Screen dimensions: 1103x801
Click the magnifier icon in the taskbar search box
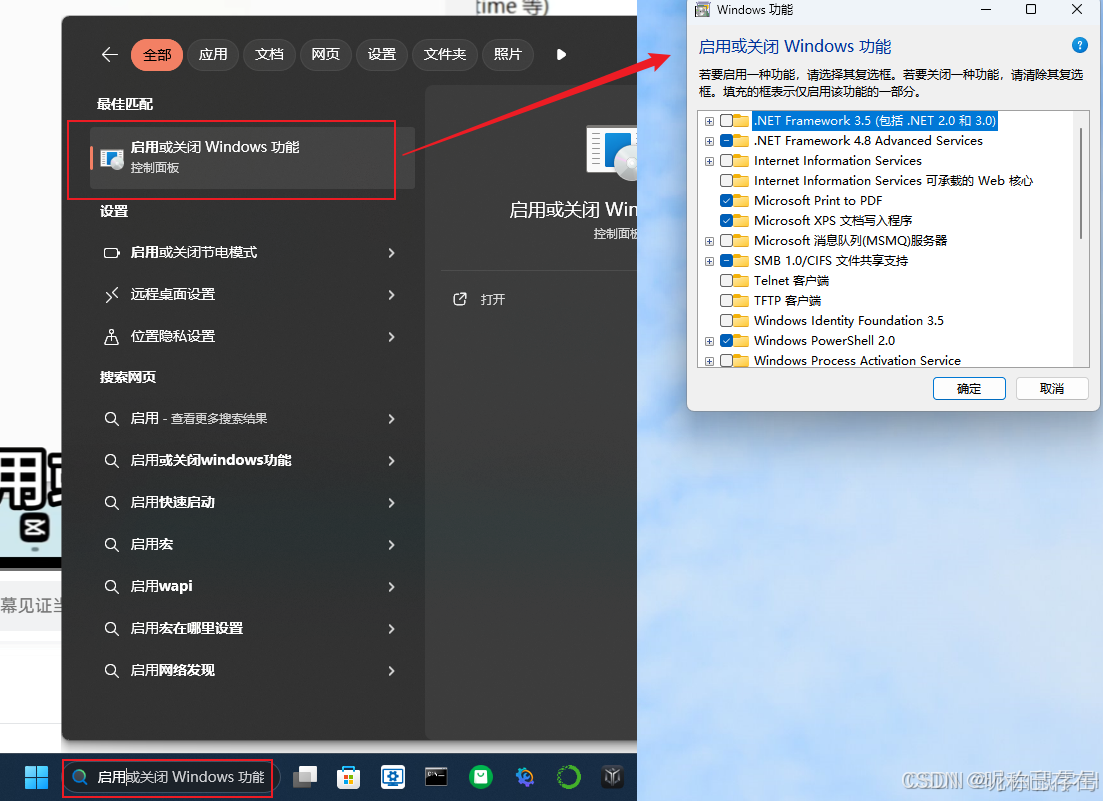click(x=80, y=776)
